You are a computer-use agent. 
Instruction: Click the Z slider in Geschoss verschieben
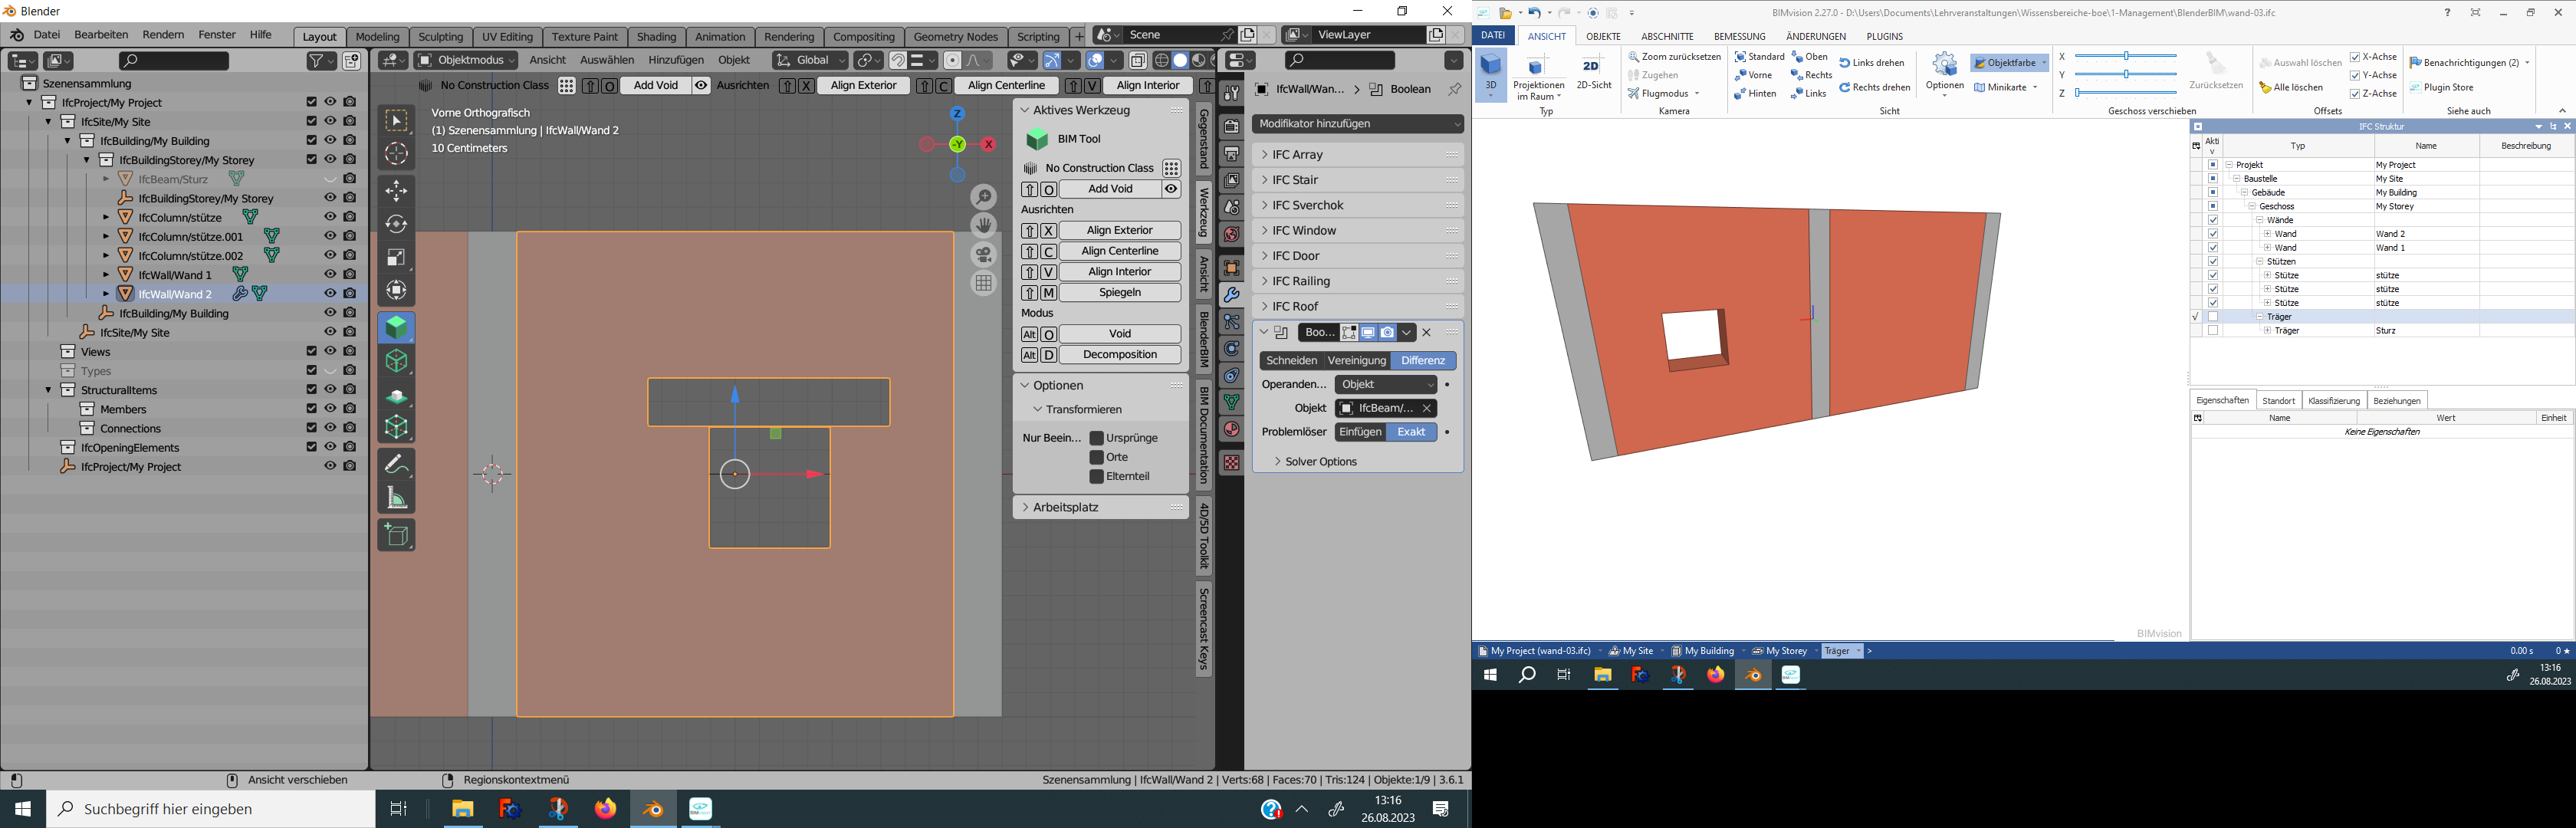tap(2125, 94)
